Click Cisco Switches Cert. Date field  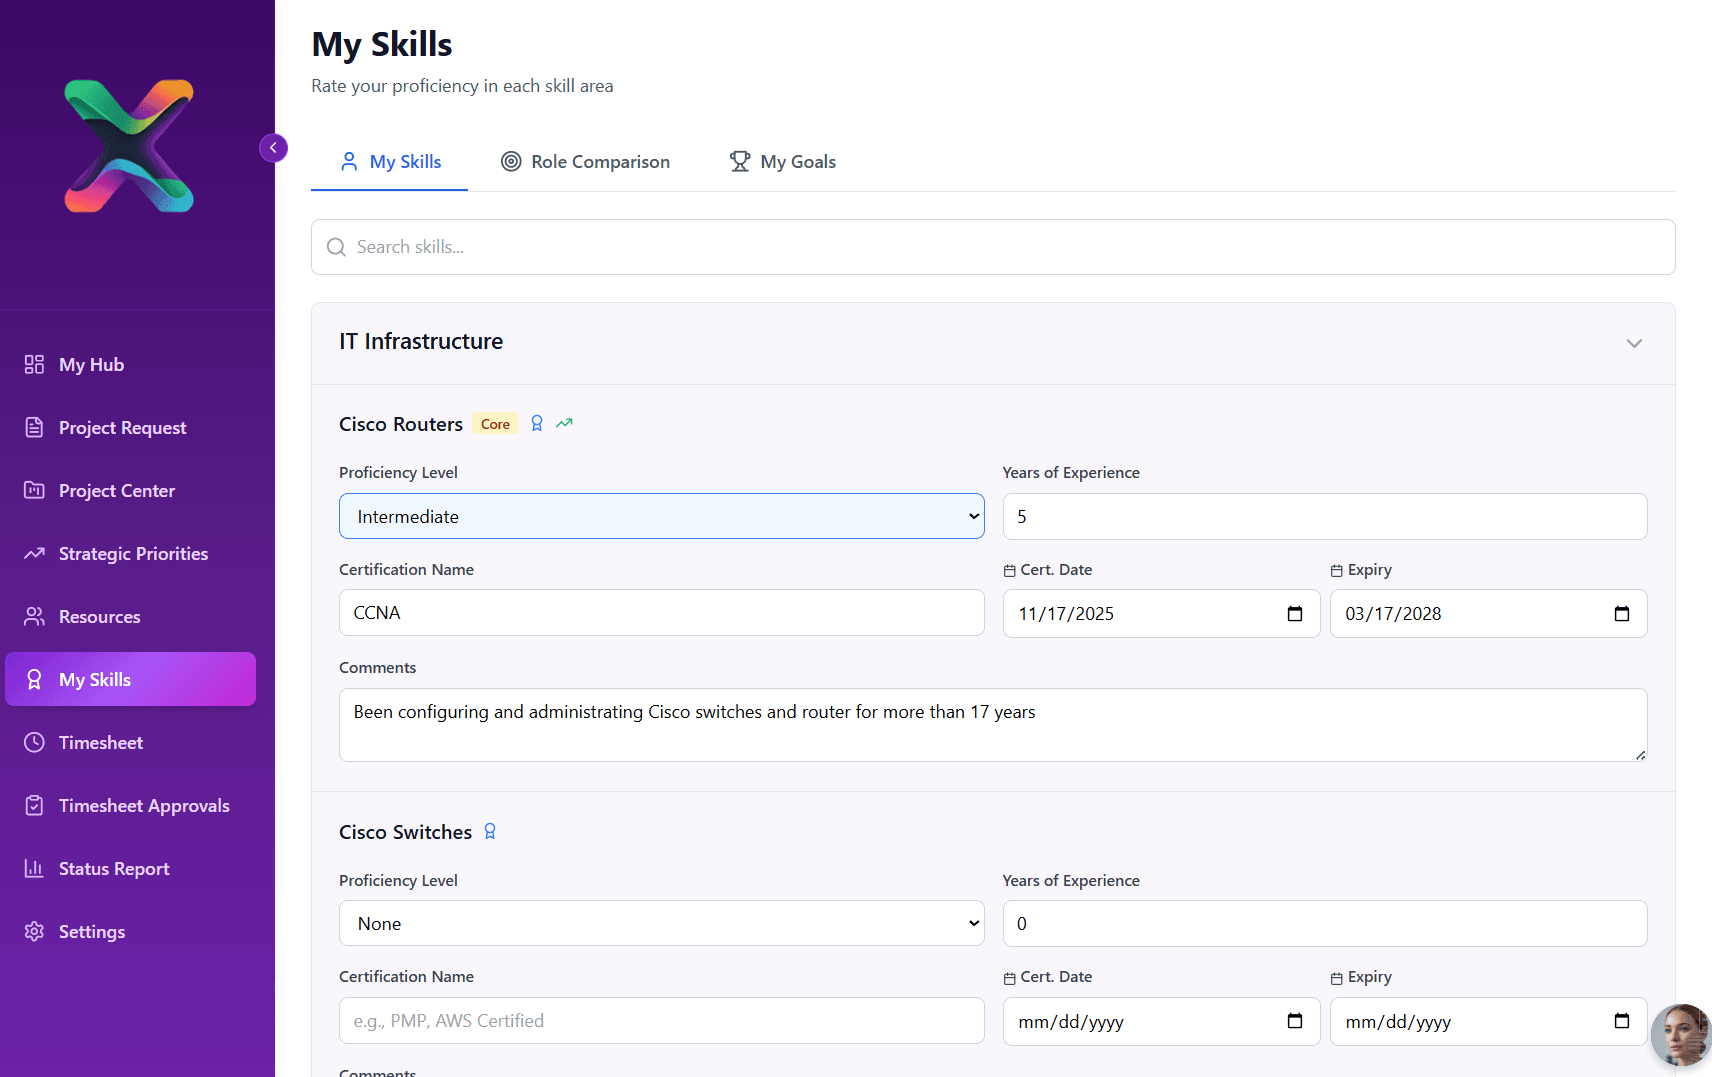pyautogui.click(x=1161, y=1021)
